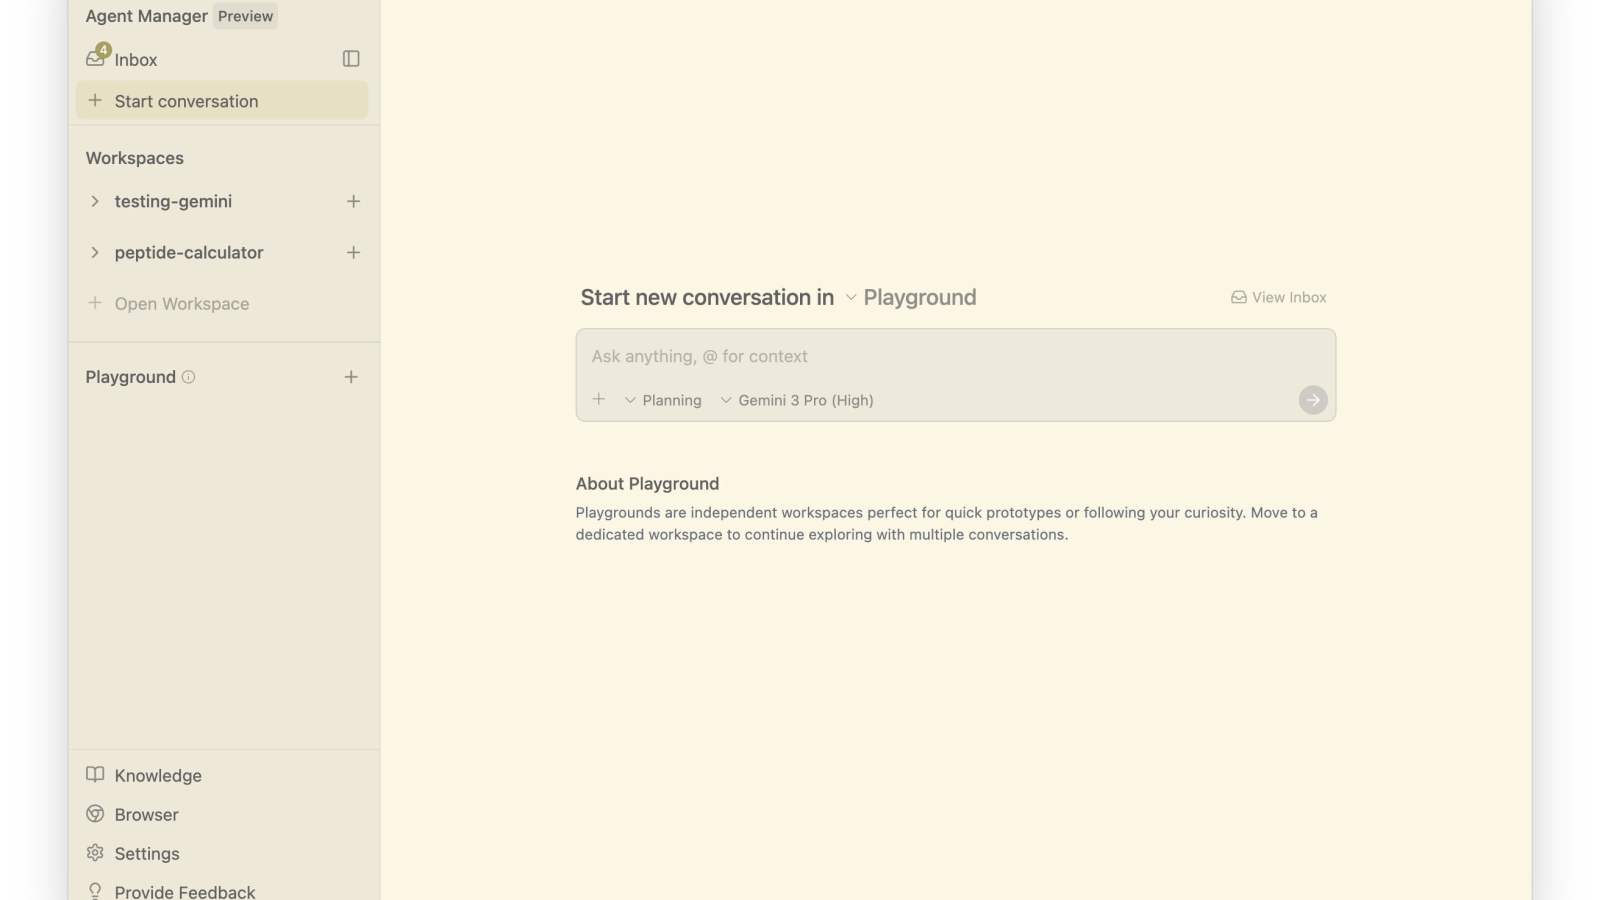Open Gemini 3 Pro model selector
Image resolution: width=1600 pixels, height=900 pixels.
(x=797, y=400)
